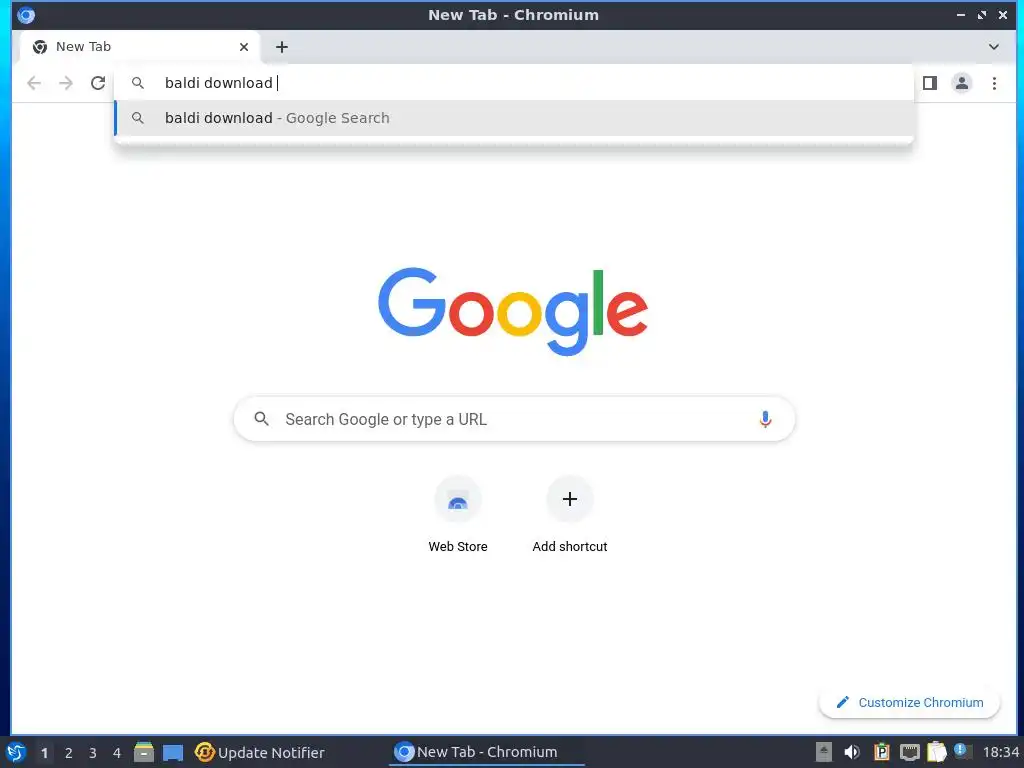Open Customize Chromium

[x=909, y=702]
